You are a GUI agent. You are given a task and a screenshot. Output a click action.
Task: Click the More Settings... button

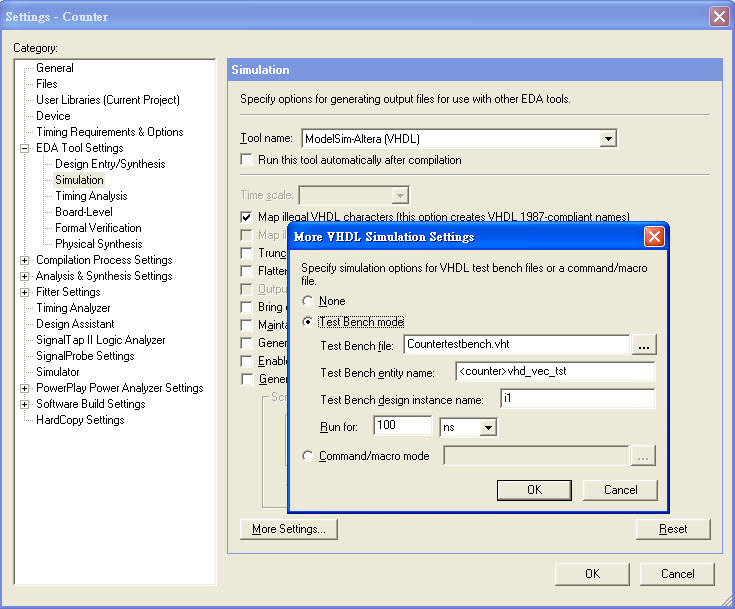click(289, 529)
